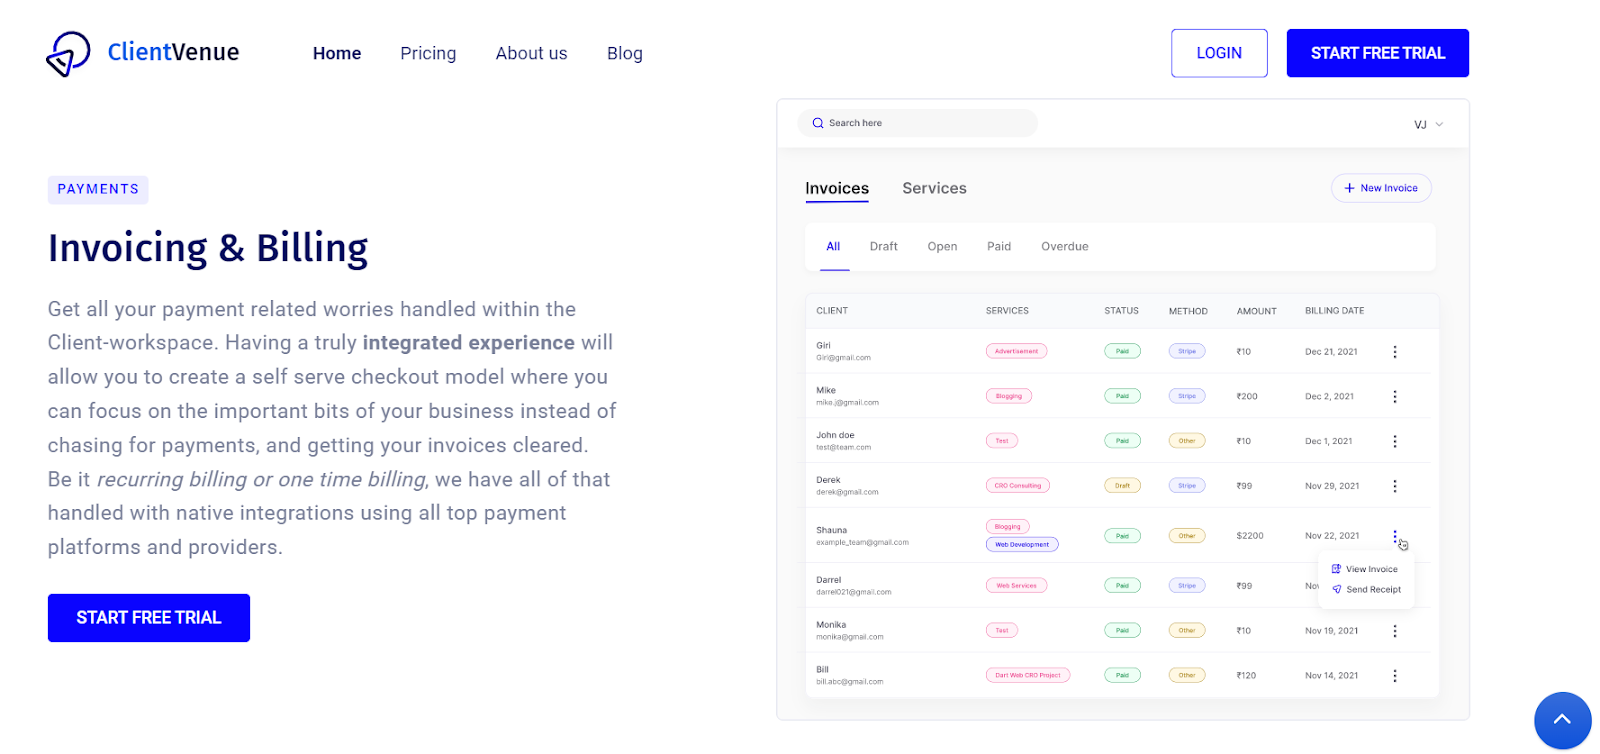Open three-dot menu for Derek's invoice
Viewport: 1600px width, 754px height.
pos(1395,486)
